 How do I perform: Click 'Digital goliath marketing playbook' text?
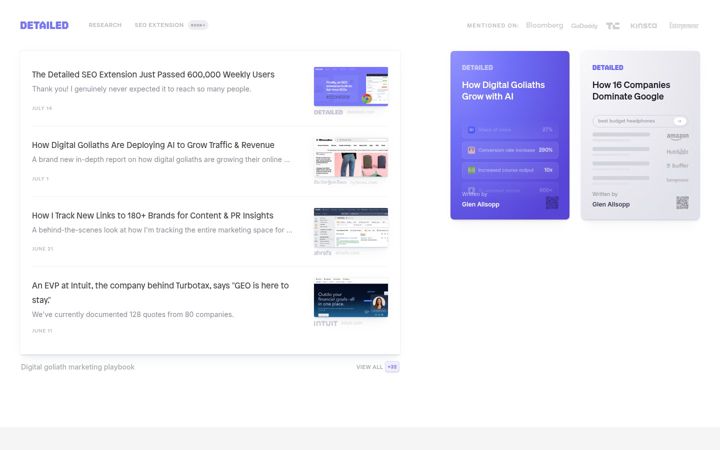coord(78,367)
